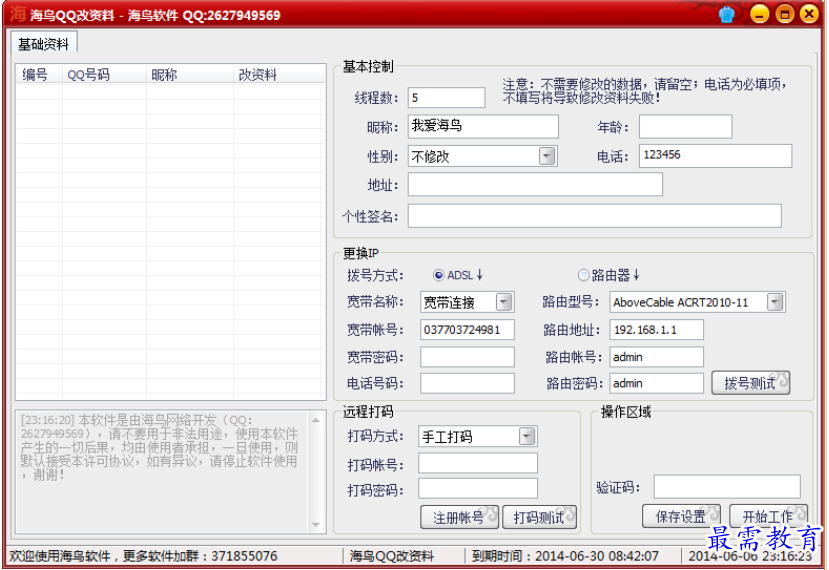The width and height of the screenshot is (829, 570).
Task: Click the 海 app logo in title bar
Action: point(17,14)
